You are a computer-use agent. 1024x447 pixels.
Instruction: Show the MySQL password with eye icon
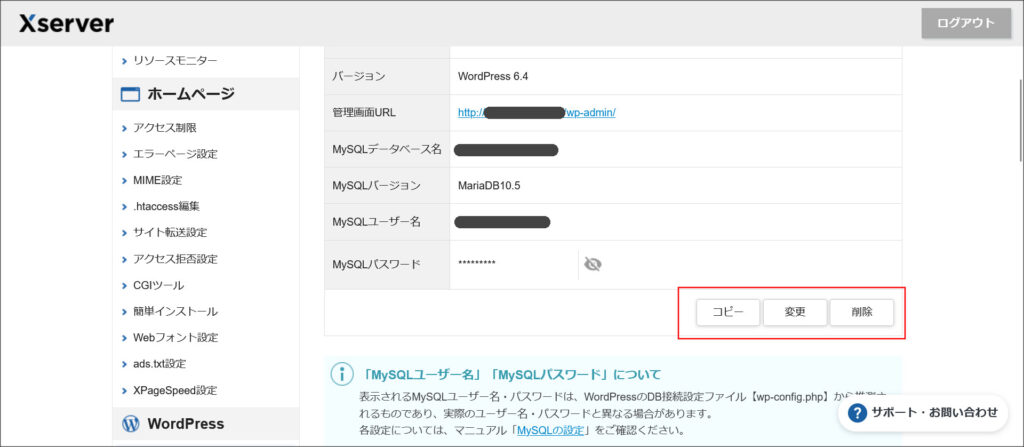592,264
